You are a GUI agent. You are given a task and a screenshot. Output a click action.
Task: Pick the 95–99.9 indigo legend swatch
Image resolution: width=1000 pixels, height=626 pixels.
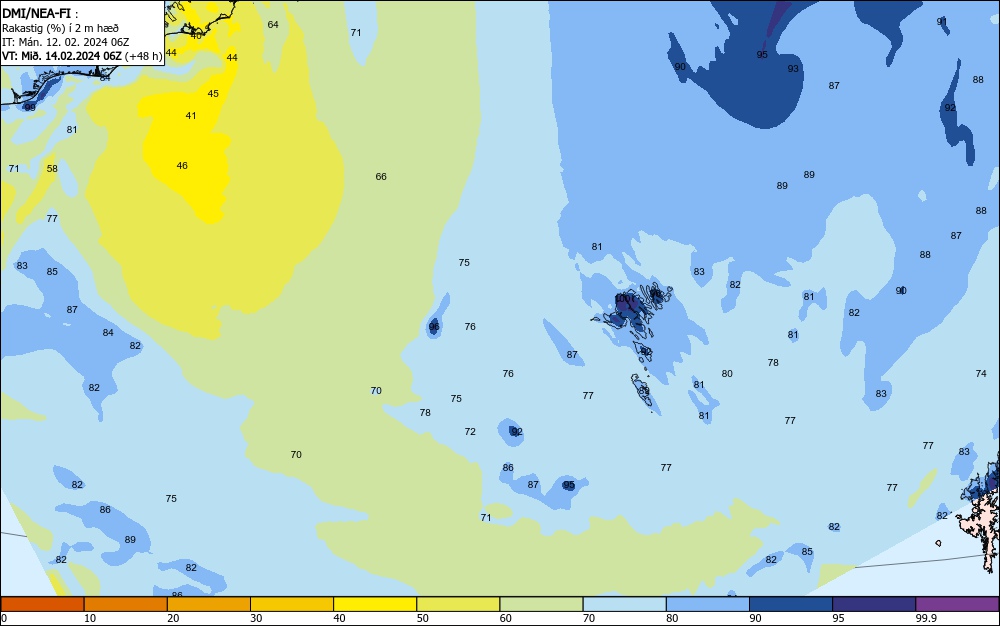pyautogui.click(x=874, y=604)
